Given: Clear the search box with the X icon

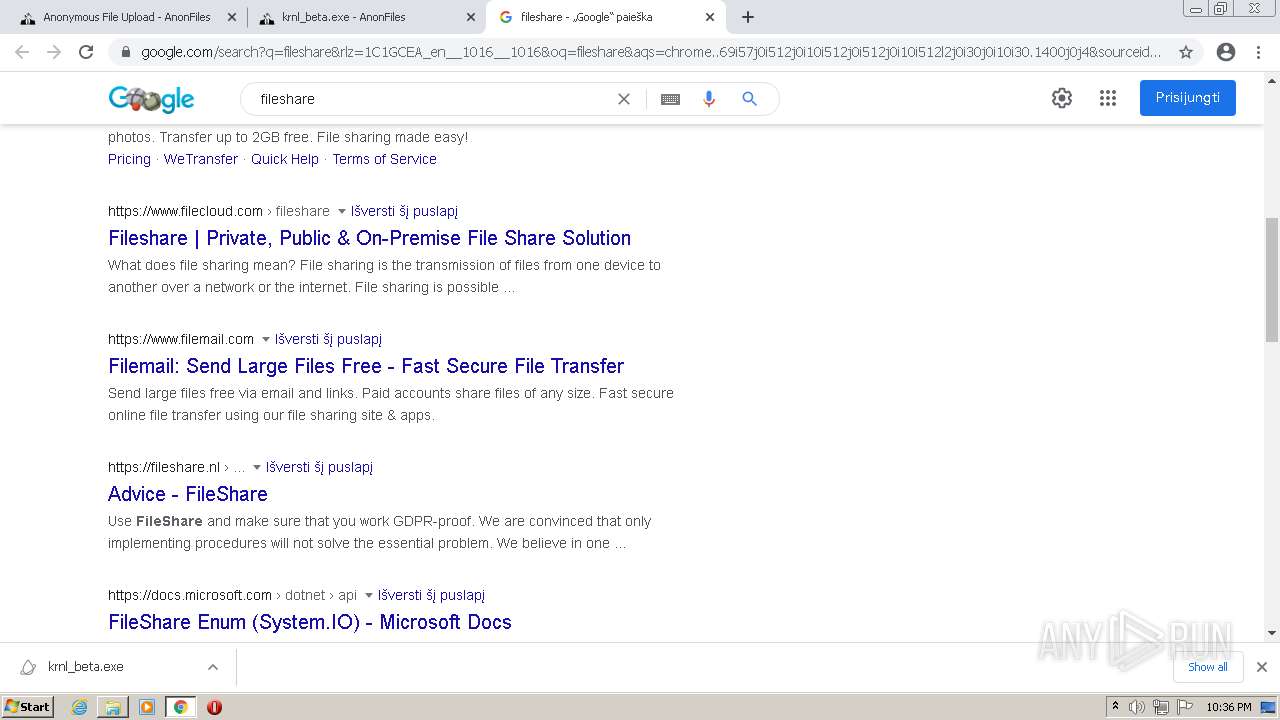Looking at the screenshot, I should point(624,99).
